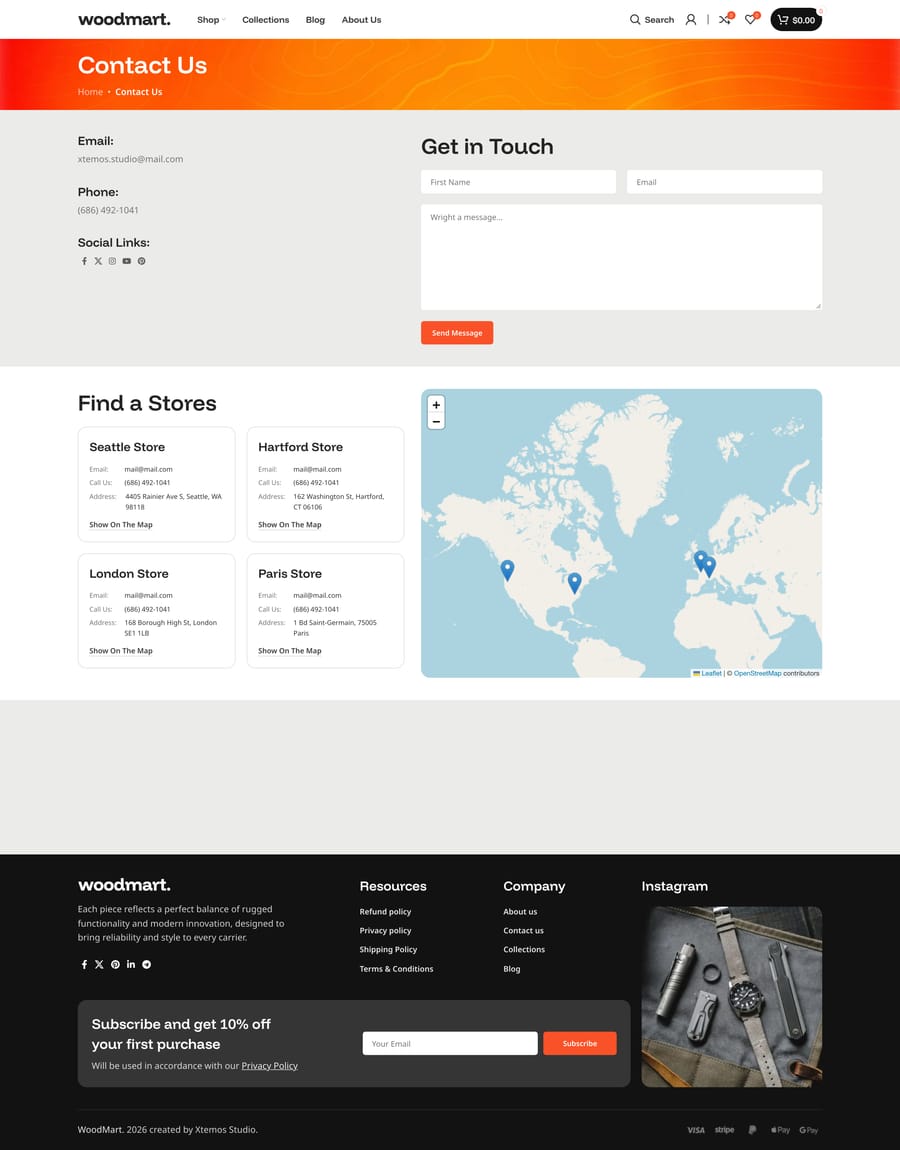Open Facebook icon in the footer
Screen dimensions: 900x1150
(x=84, y=964)
